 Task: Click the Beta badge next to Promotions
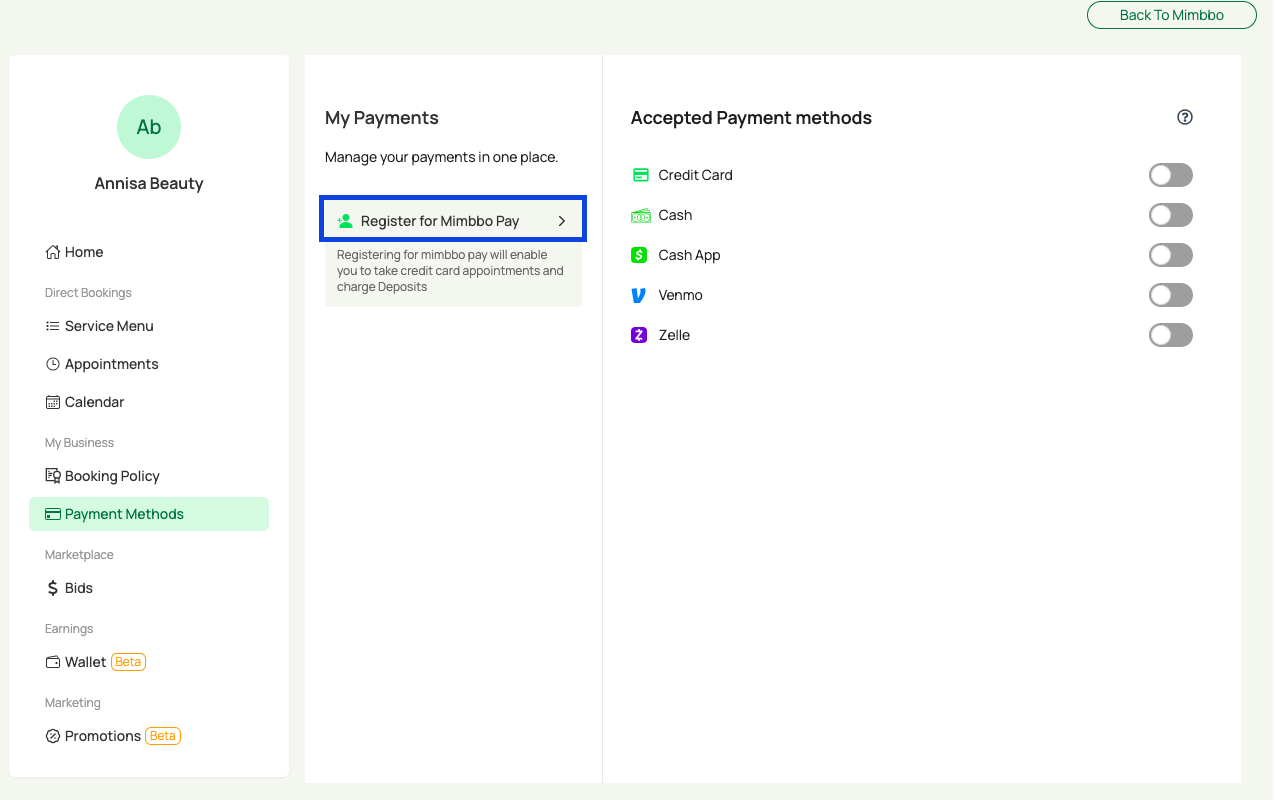[163, 736]
